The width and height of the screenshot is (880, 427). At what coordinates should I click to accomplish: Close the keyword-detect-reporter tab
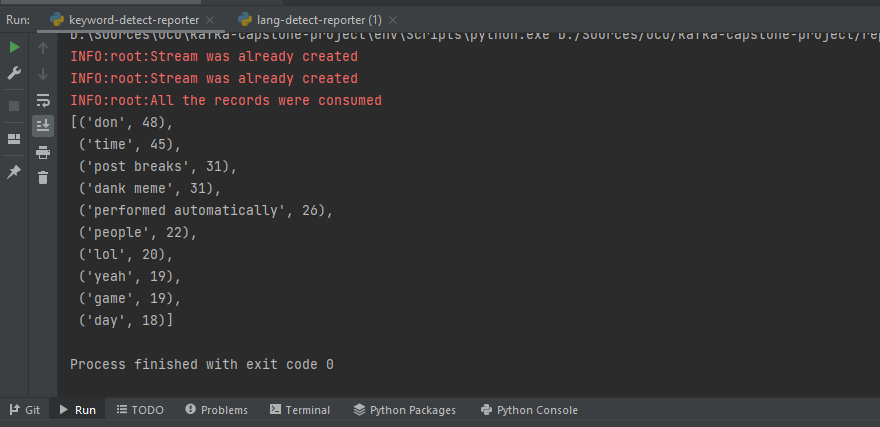pos(210,20)
